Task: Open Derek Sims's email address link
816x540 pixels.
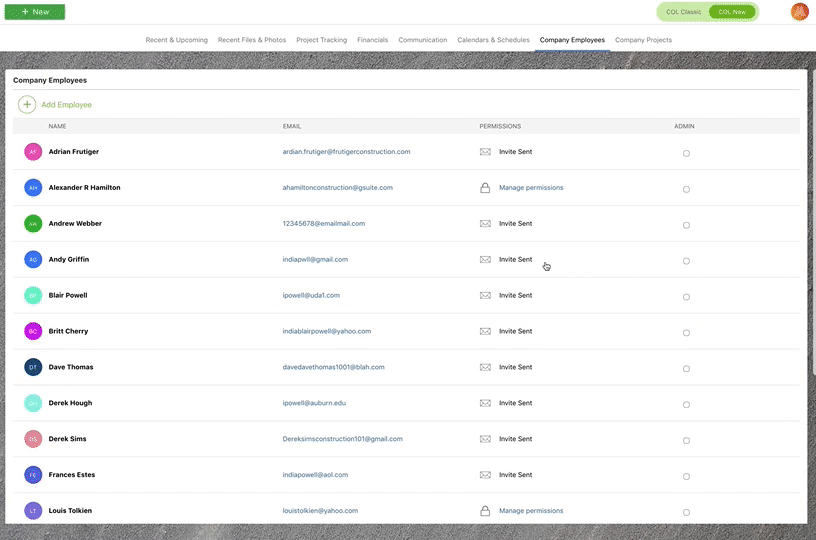Action: 342,439
